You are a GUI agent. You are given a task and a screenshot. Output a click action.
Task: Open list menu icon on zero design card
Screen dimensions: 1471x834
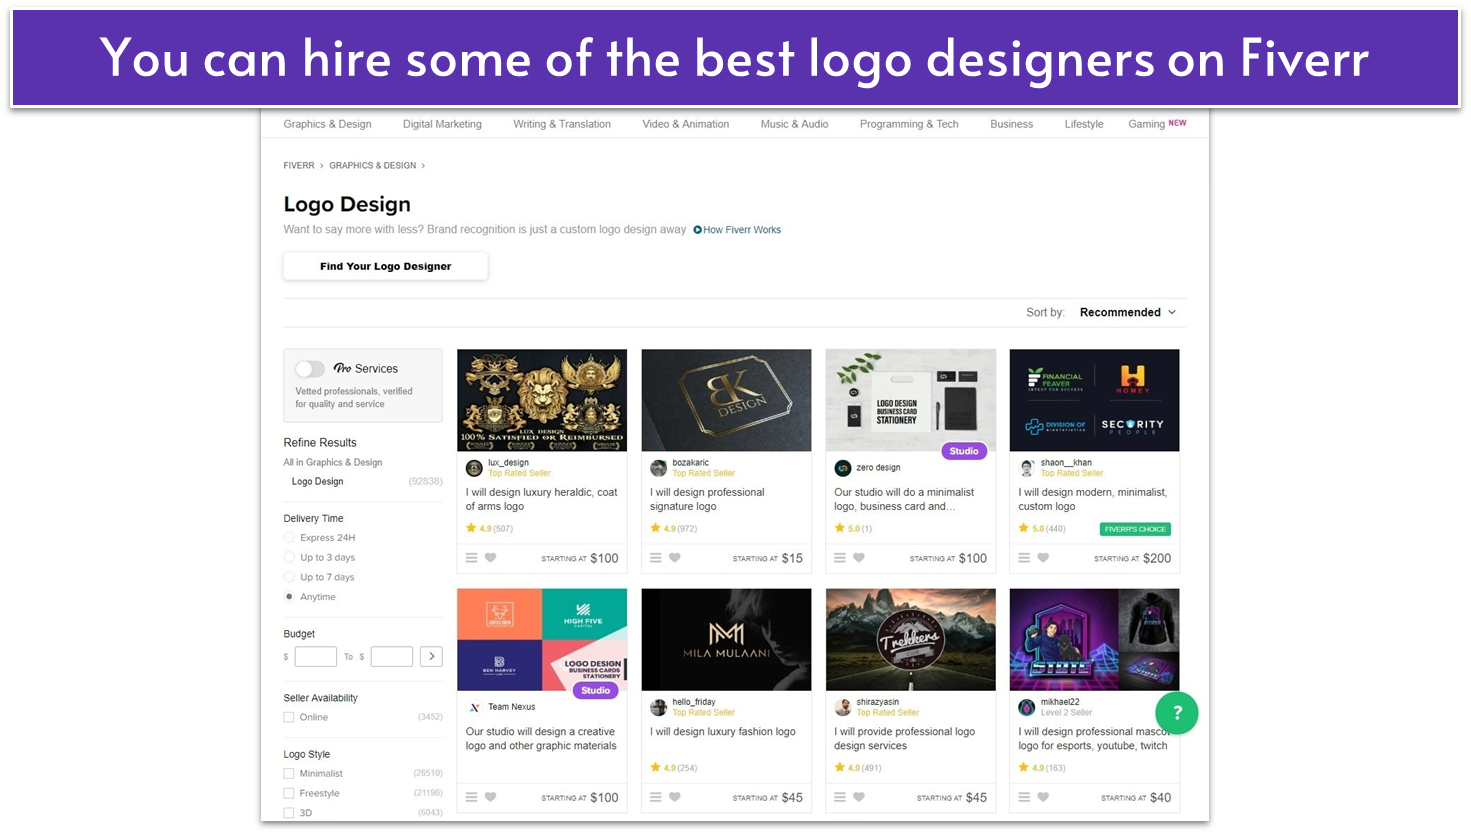tap(839, 558)
